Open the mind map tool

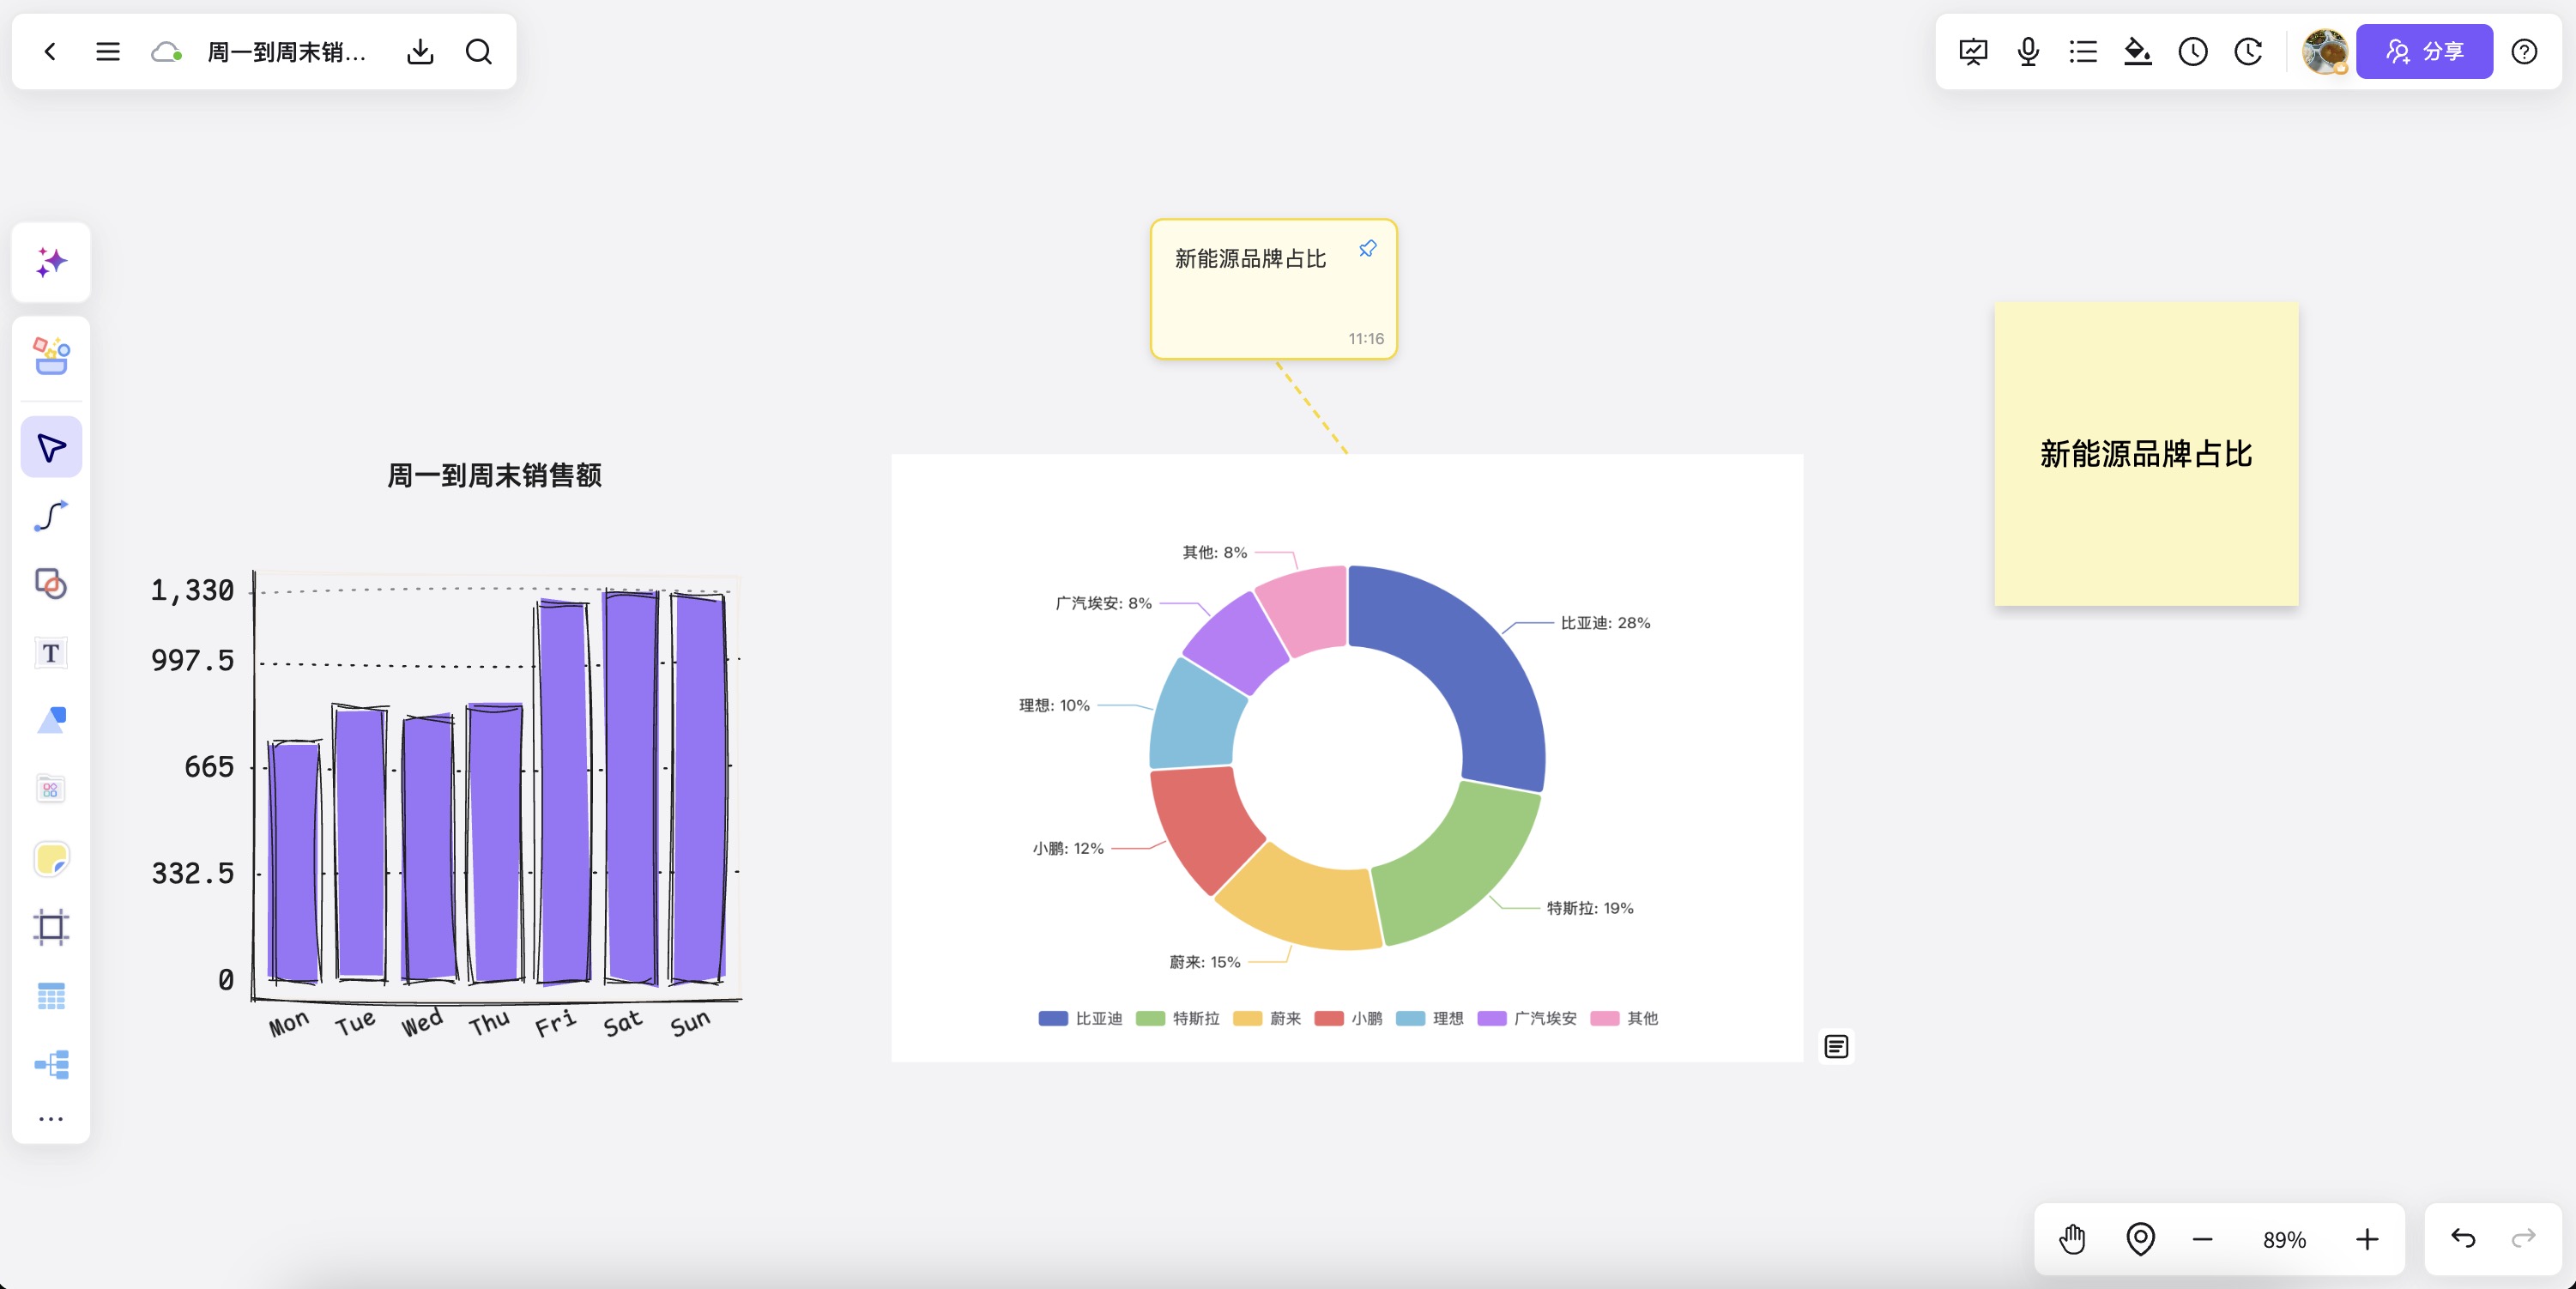click(51, 1064)
